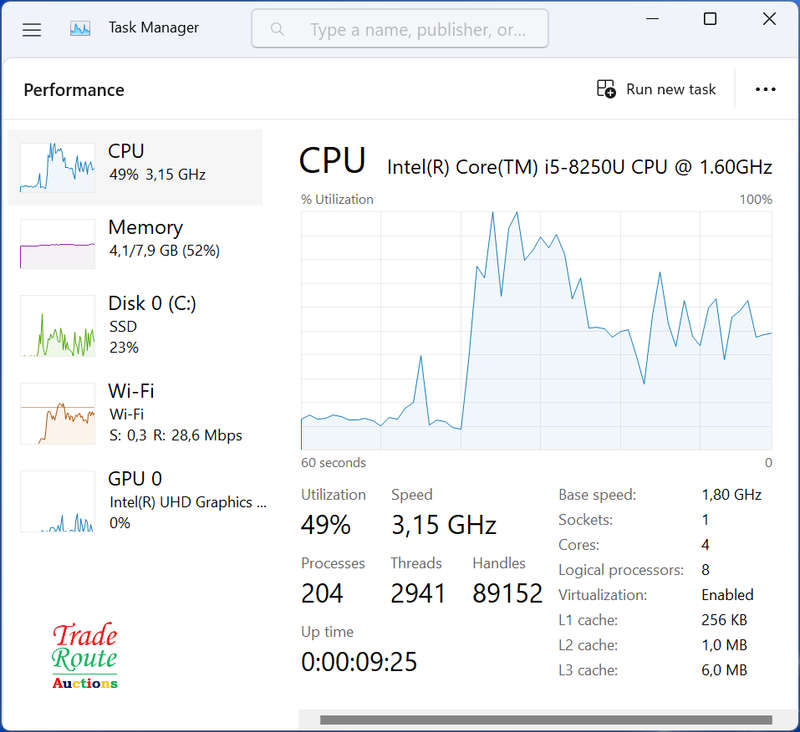Click the Handles count 89152
This screenshot has height=732, width=800.
pyautogui.click(x=507, y=593)
